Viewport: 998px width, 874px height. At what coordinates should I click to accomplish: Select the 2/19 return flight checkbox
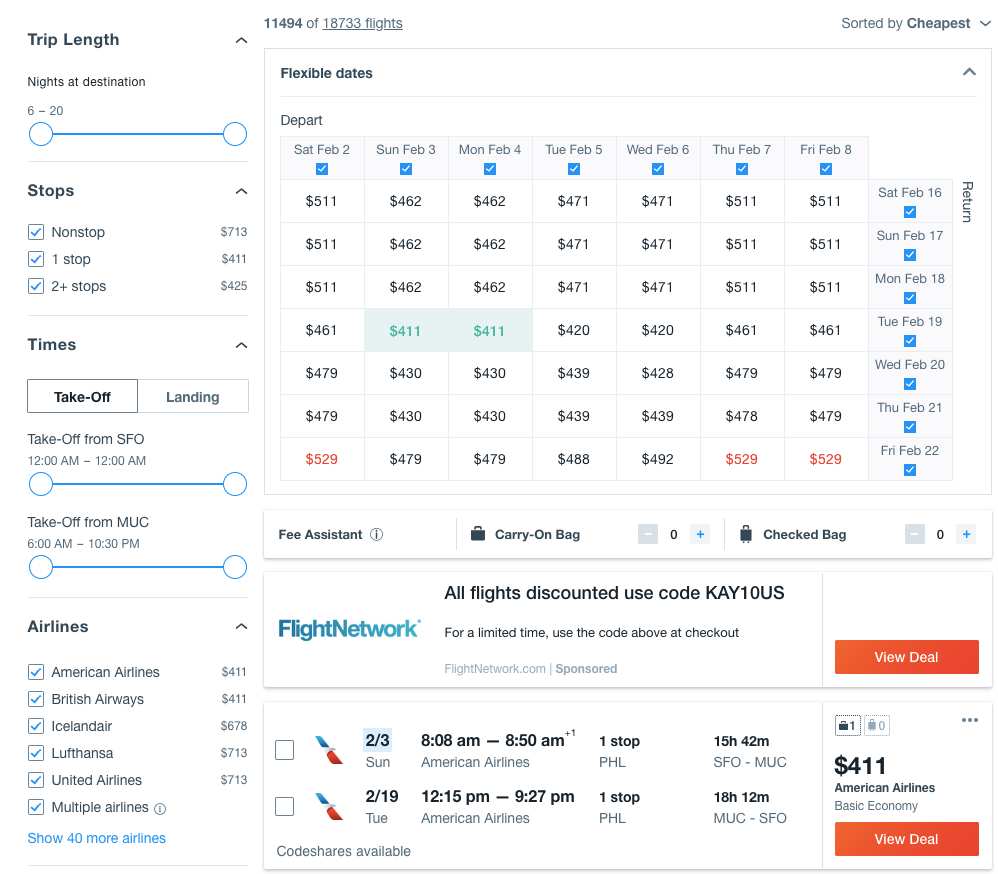[285, 806]
